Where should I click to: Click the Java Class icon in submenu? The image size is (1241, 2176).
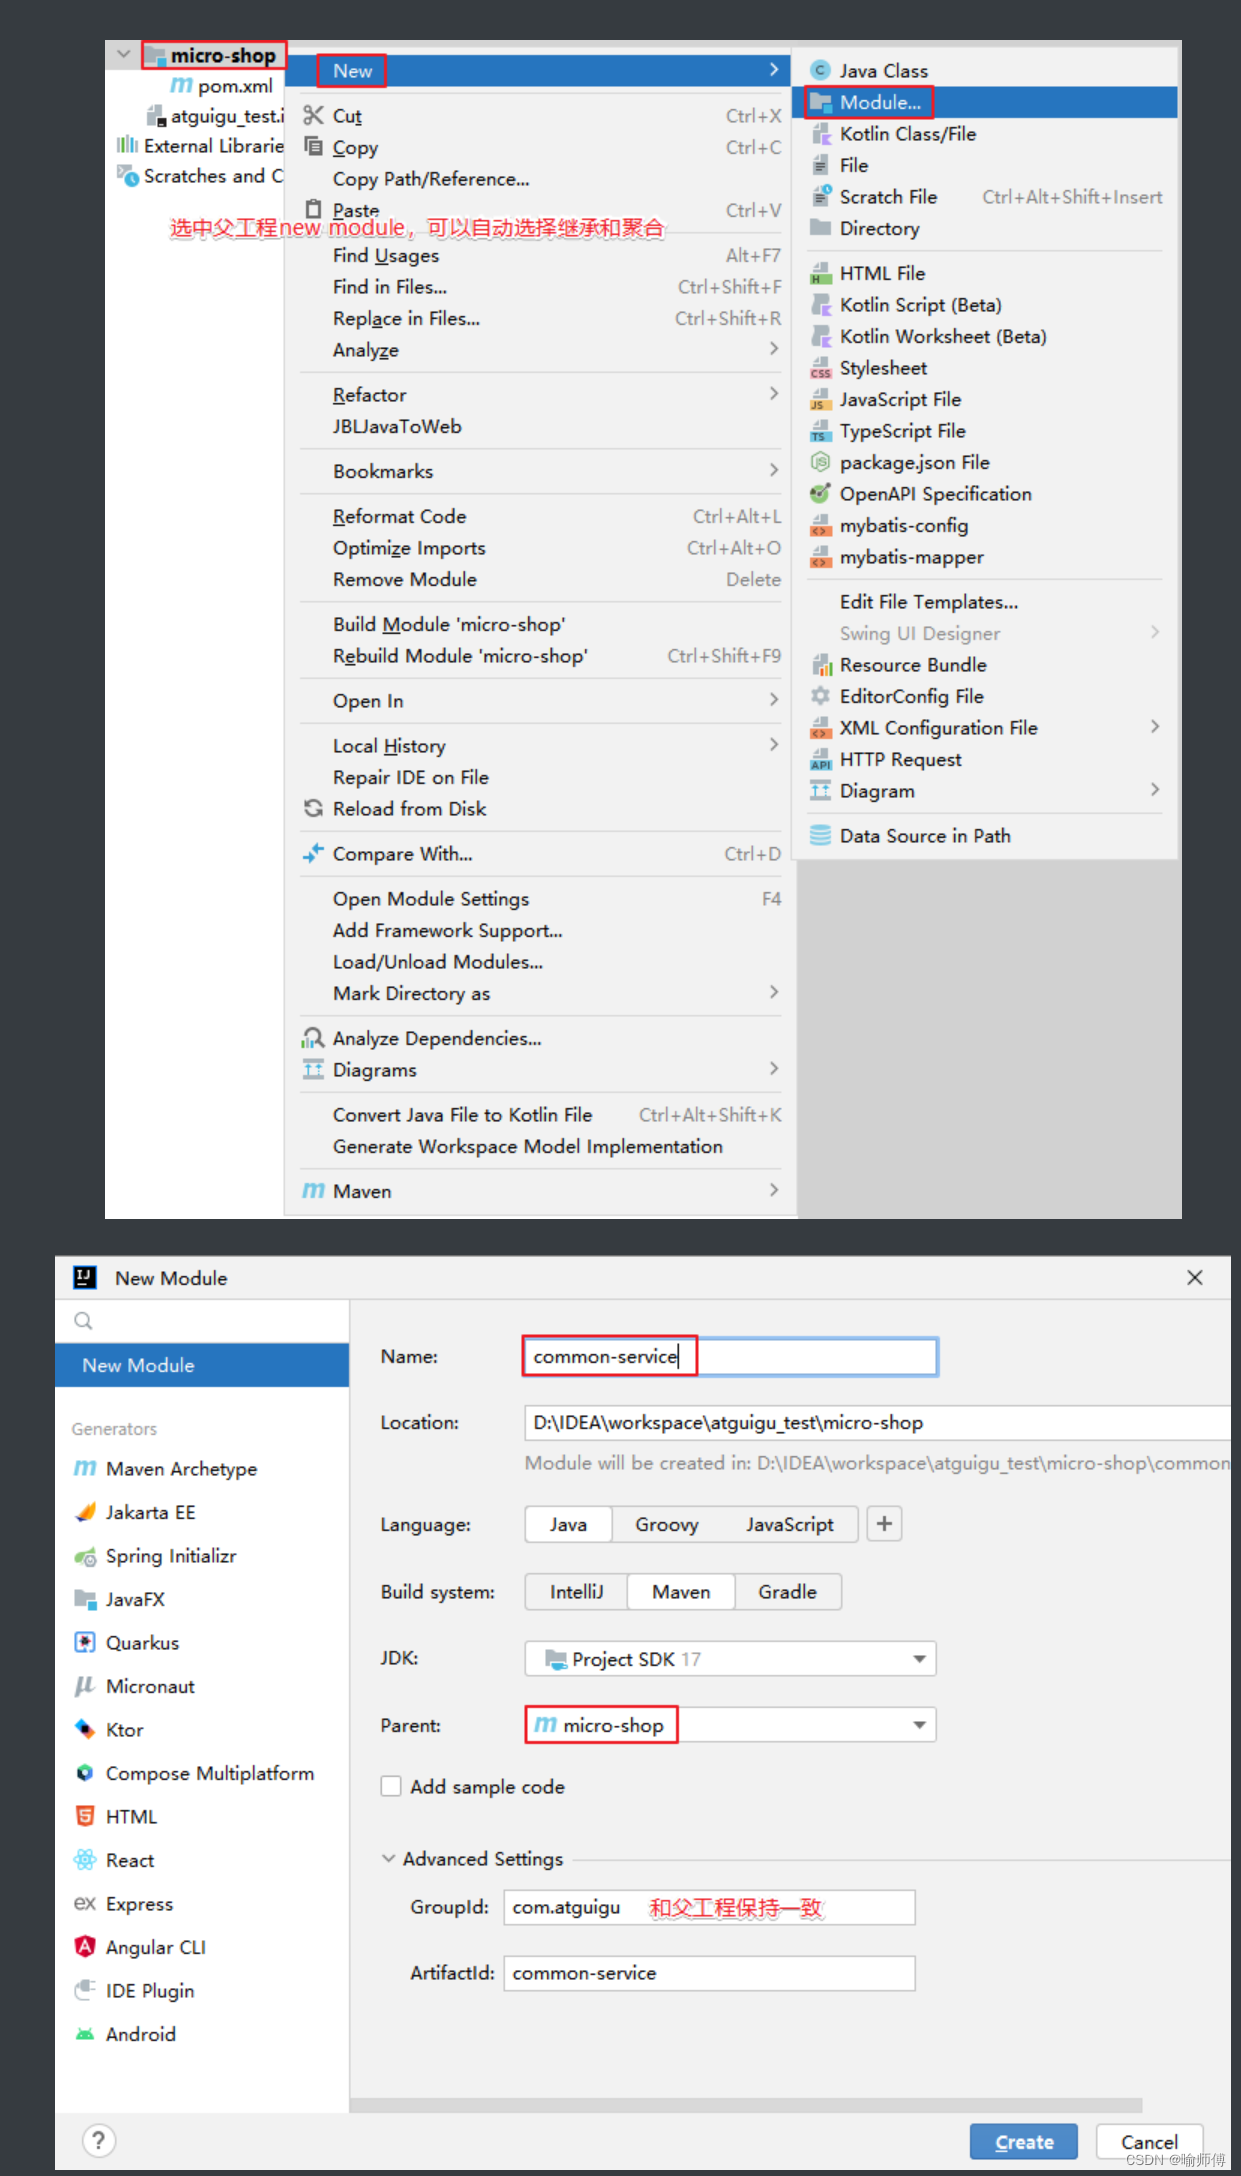(x=820, y=70)
